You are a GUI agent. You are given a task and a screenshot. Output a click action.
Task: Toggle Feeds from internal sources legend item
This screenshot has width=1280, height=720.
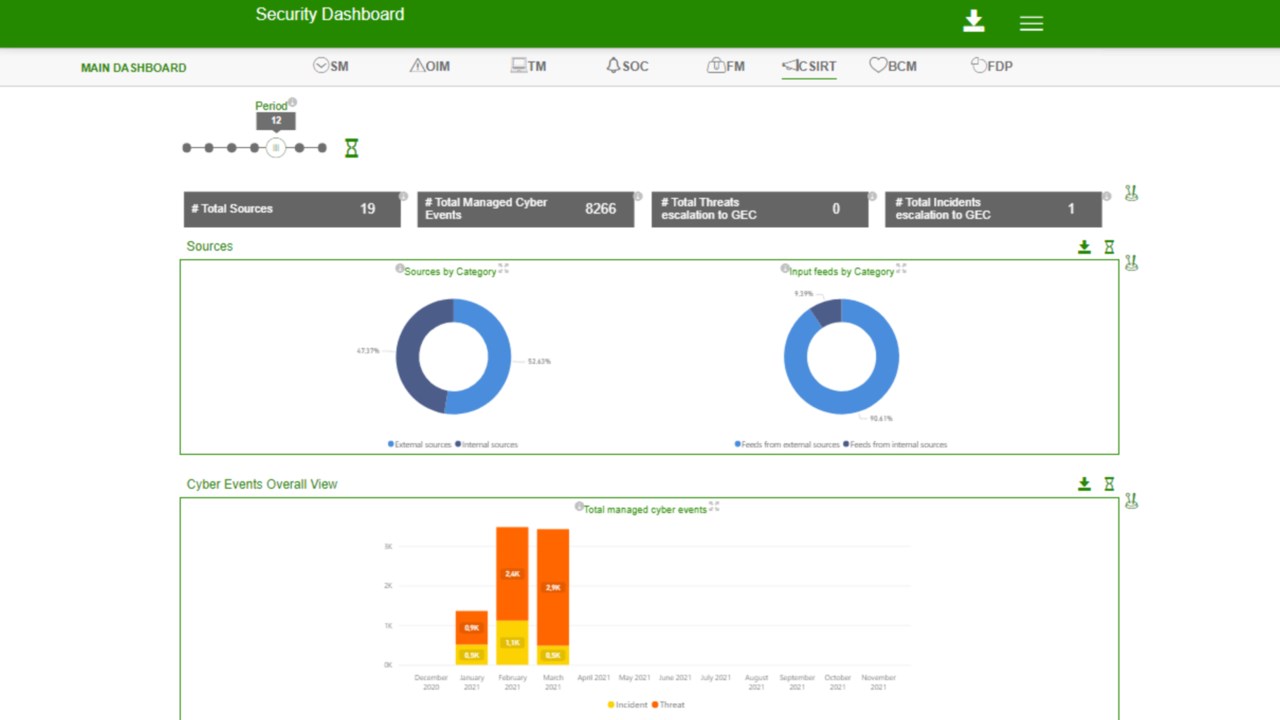coord(895,444)
